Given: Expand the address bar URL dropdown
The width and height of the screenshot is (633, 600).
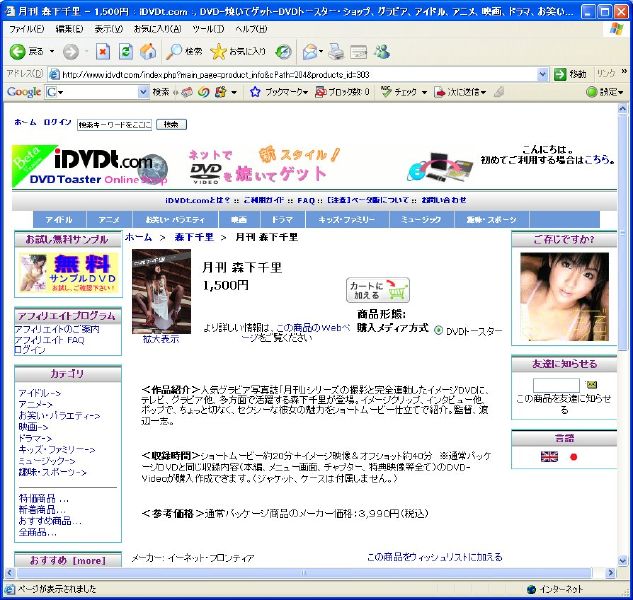Looking at the screenshot, I should point(543,74).
